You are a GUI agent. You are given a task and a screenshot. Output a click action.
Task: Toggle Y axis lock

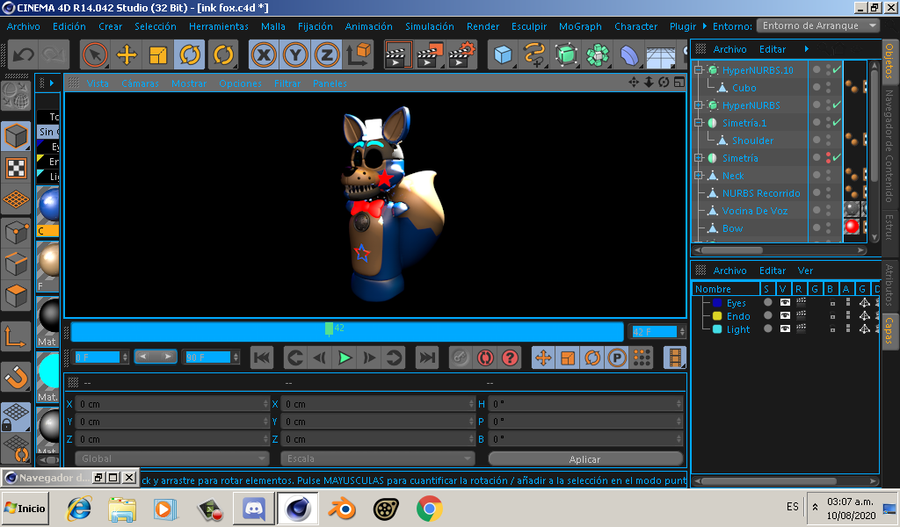pyautogui.click(x=295, y=55)
